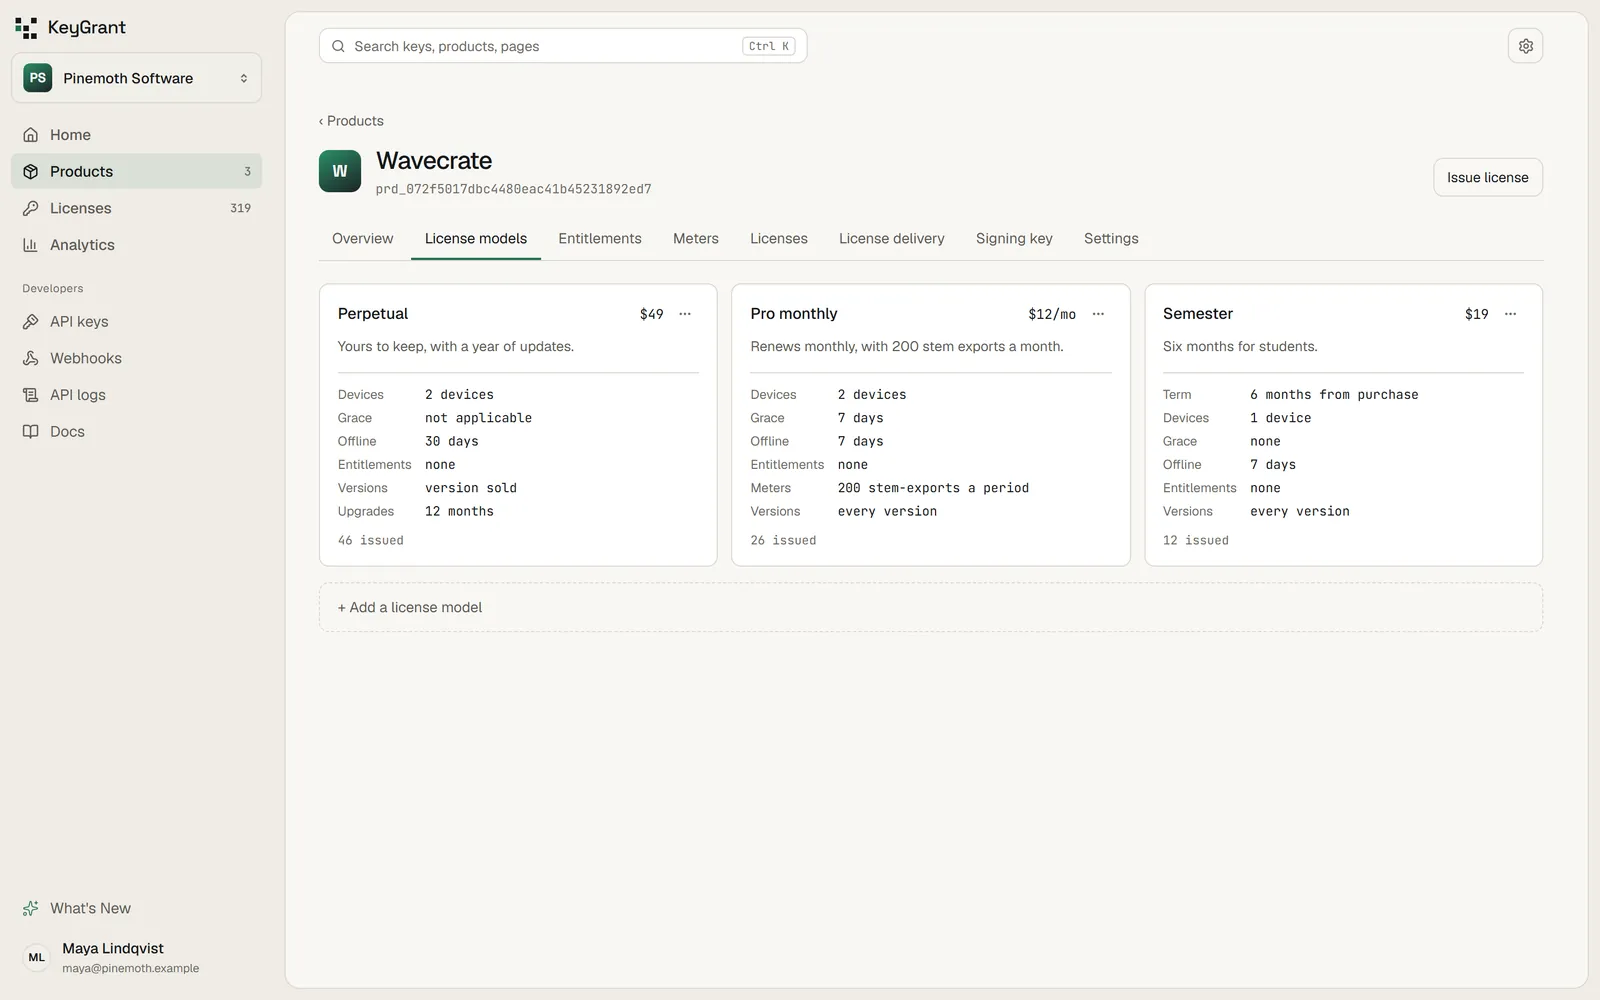
Task: Open Pro monthly model options menu
Action: (1098, 314)
